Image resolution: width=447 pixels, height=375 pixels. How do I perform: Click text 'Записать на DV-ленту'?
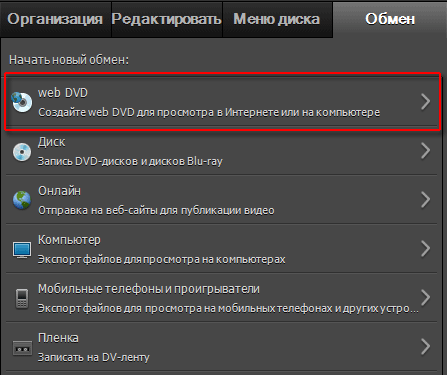pyautogui.click(x=94, y=357)
